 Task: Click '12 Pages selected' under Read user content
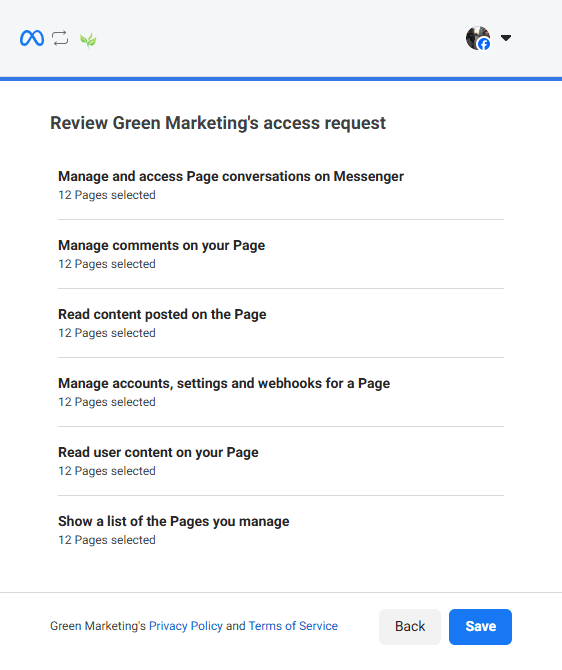pyautogui.click(x=107, y=471)
